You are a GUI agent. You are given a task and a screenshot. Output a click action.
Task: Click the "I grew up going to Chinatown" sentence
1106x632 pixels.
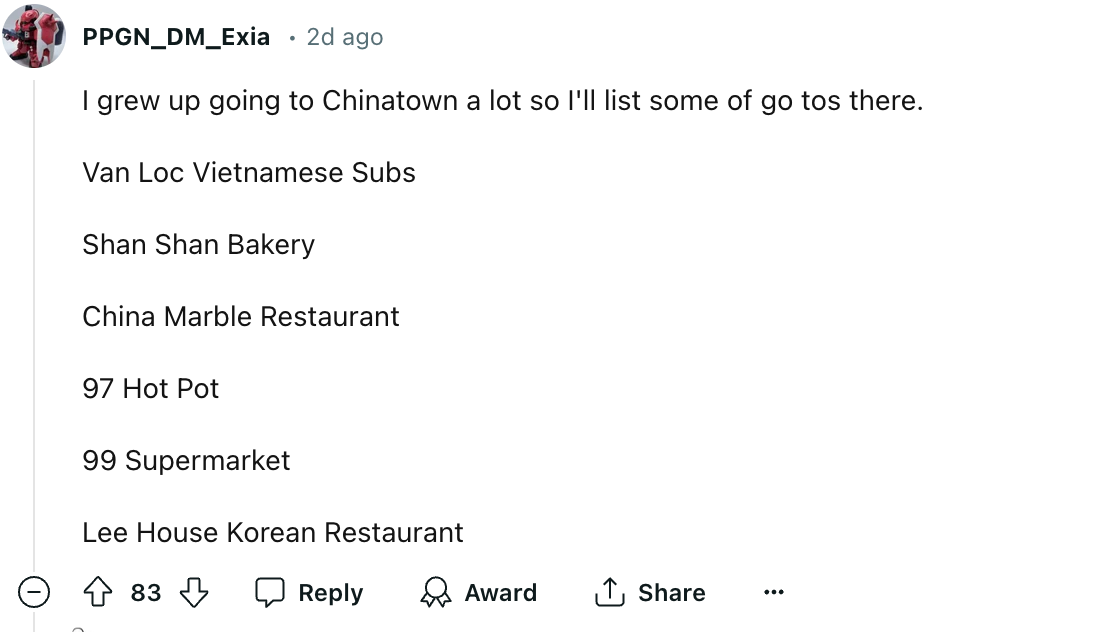click(x=502, y=101)
